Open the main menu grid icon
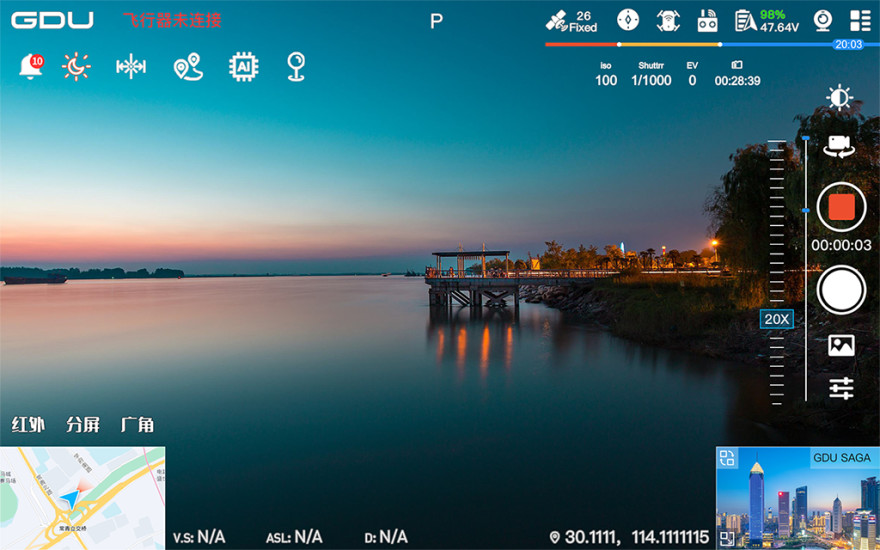This screenshot has width=880, height=550. click(x=860, y=21)
